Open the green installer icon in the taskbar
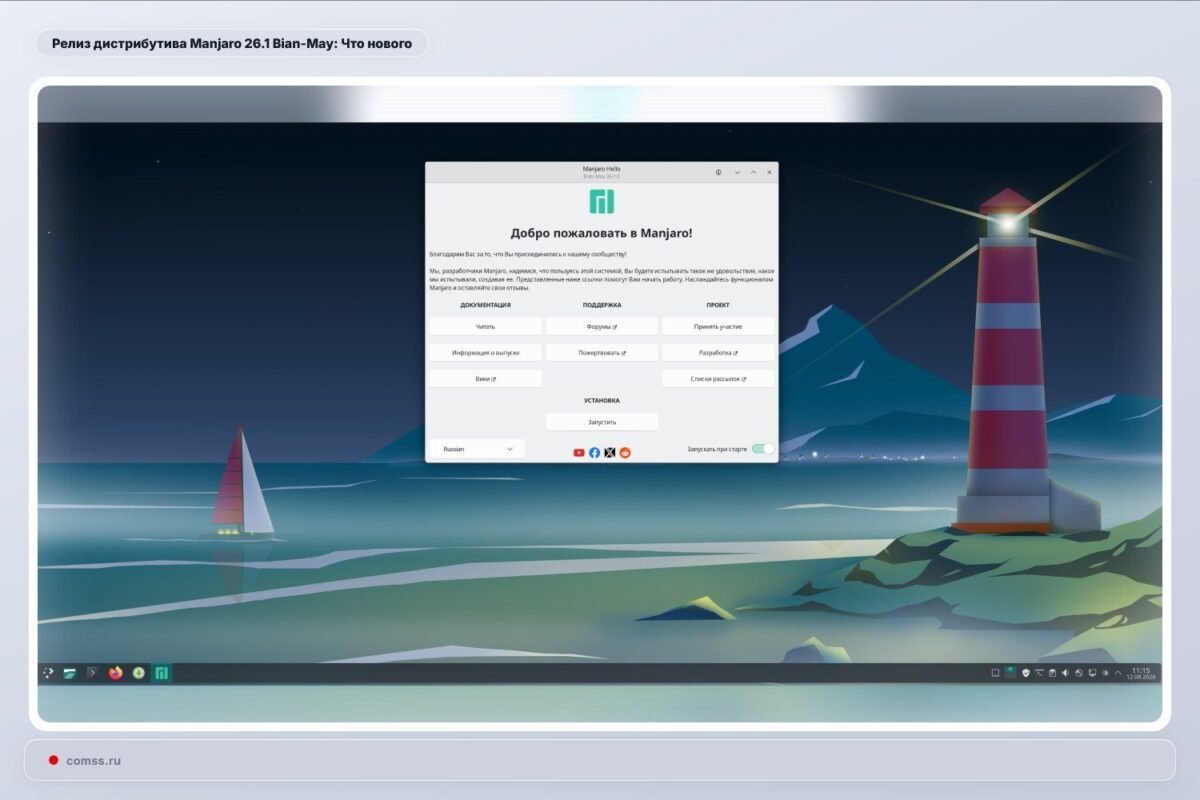The height and width of the screenshot is (800, 1200). [x=138, y=673]
